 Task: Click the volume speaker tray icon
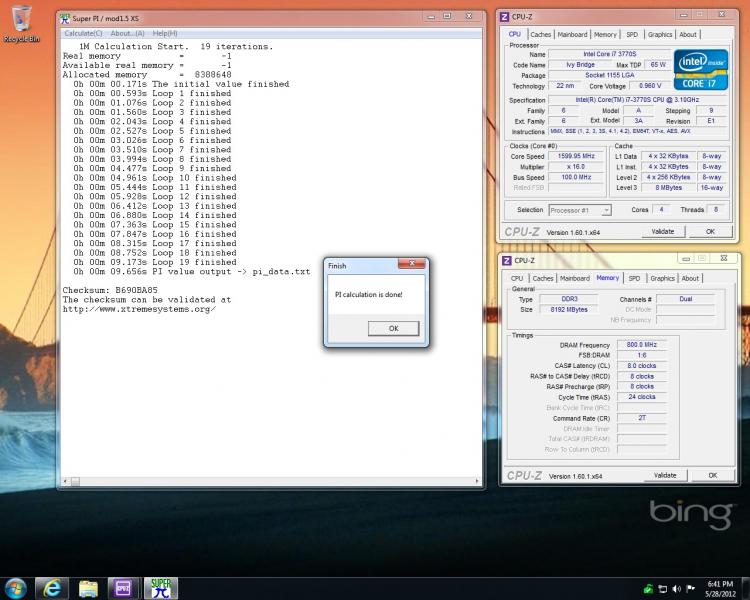676,589
